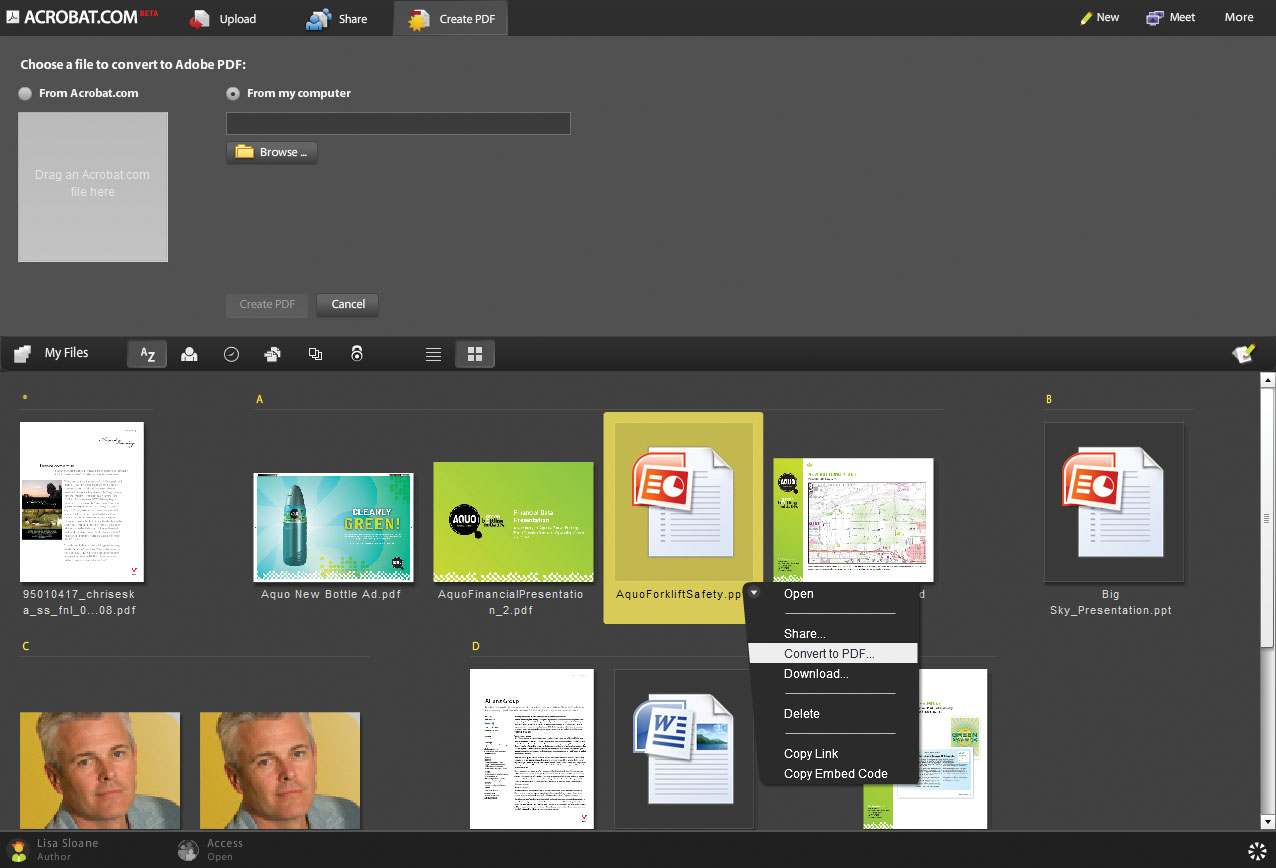Viewport: 1276px width, 868px height.
Task: Select first portrait photo under C
Action: click(x=100, y=770)
